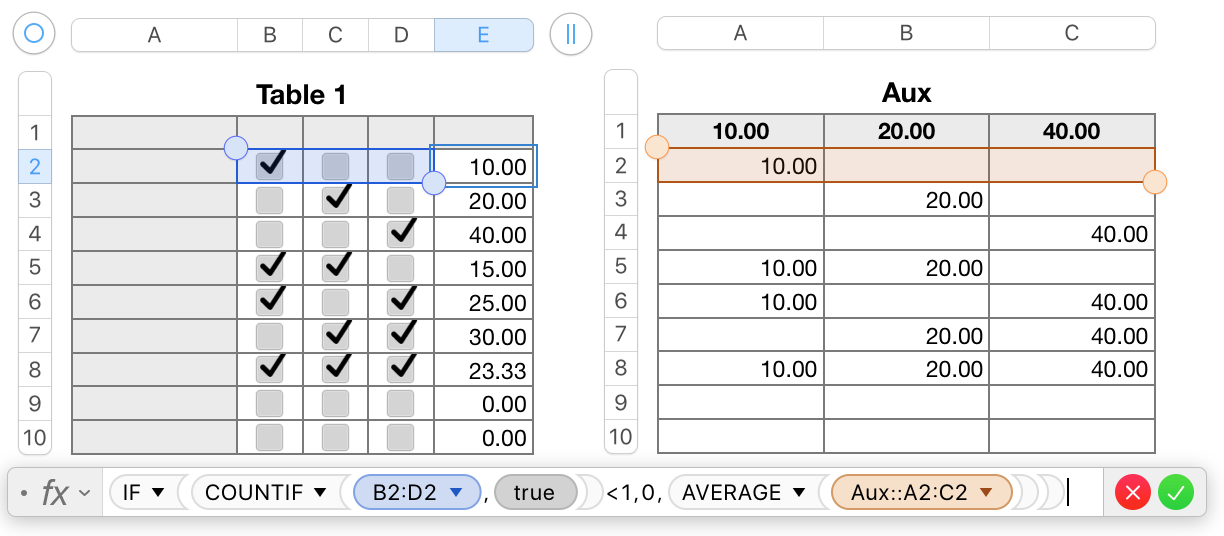Click Table 1 circular table handle

point(34,34)
